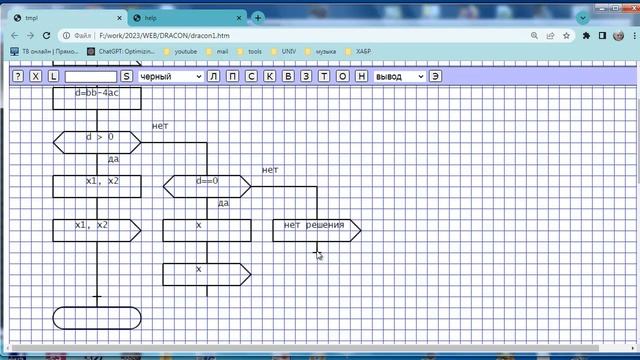Focus the toolbar text input field
Viewport: 640px width, 360px height.
point(91,77)
